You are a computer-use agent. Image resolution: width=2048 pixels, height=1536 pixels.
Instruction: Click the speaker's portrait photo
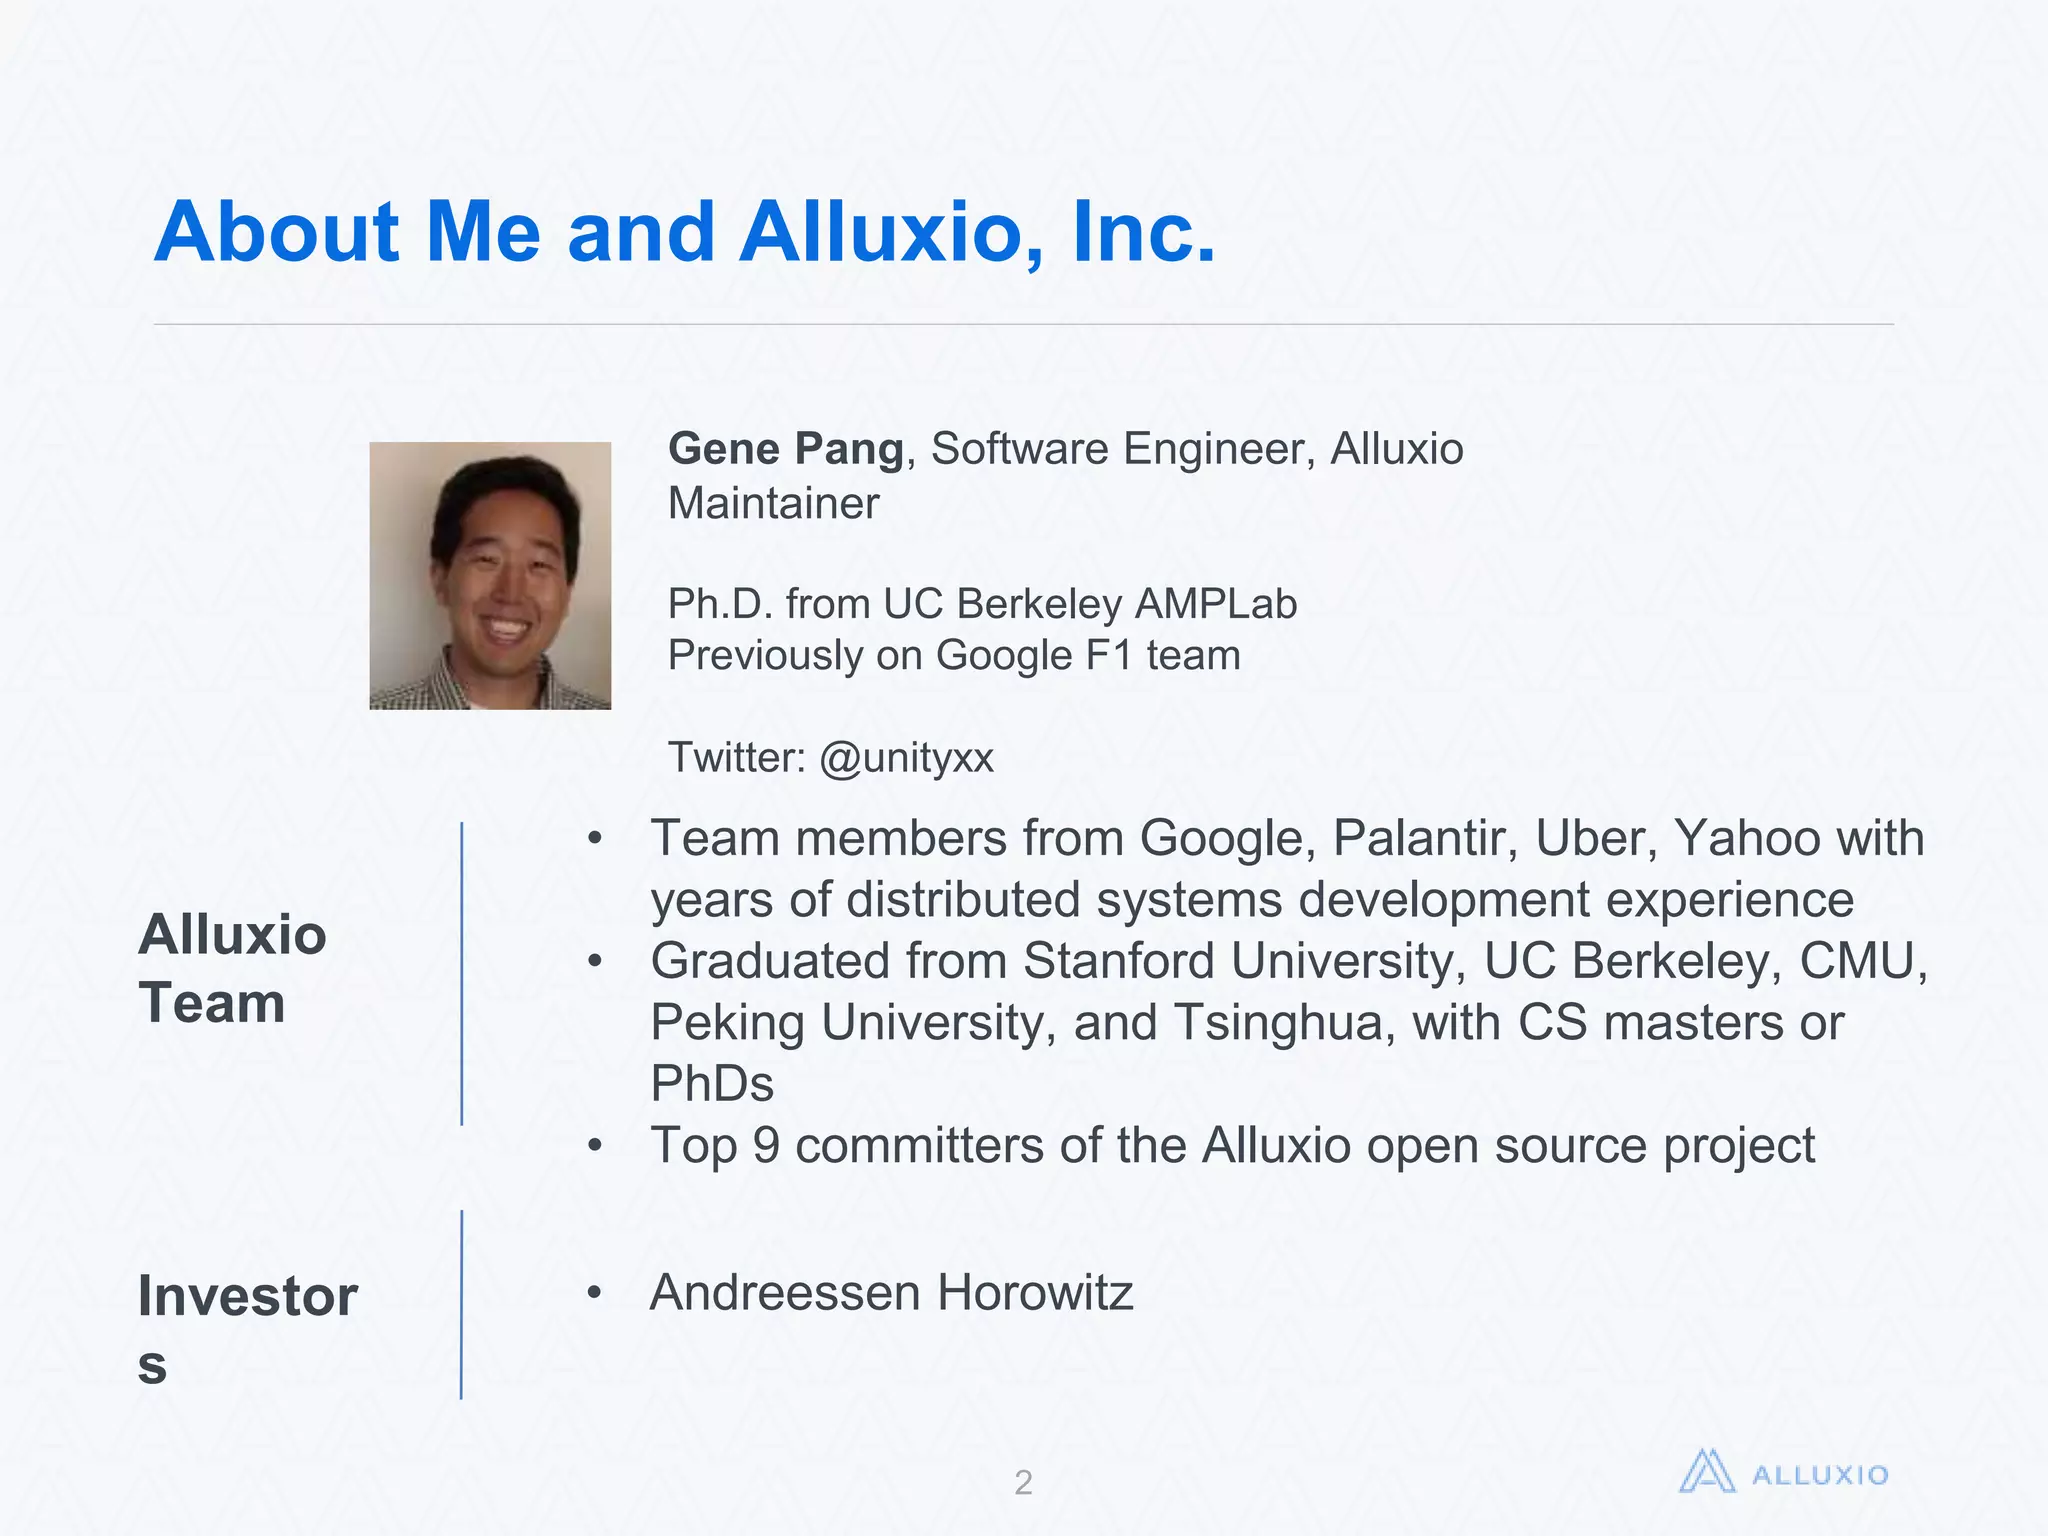tap(490, 576)
